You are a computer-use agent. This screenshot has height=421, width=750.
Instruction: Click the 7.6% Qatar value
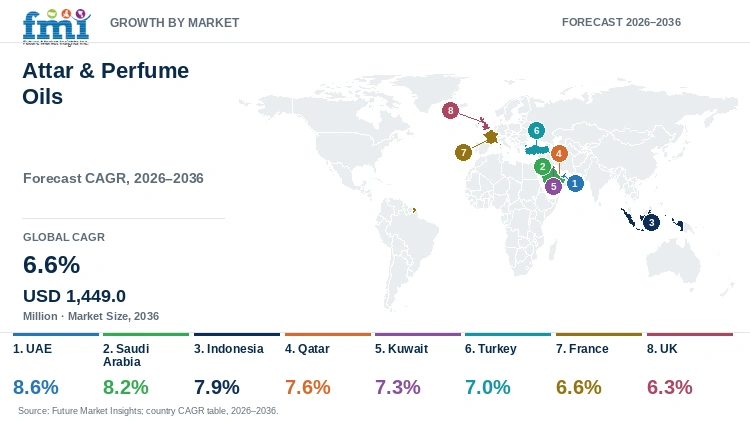tap(308, 387)
